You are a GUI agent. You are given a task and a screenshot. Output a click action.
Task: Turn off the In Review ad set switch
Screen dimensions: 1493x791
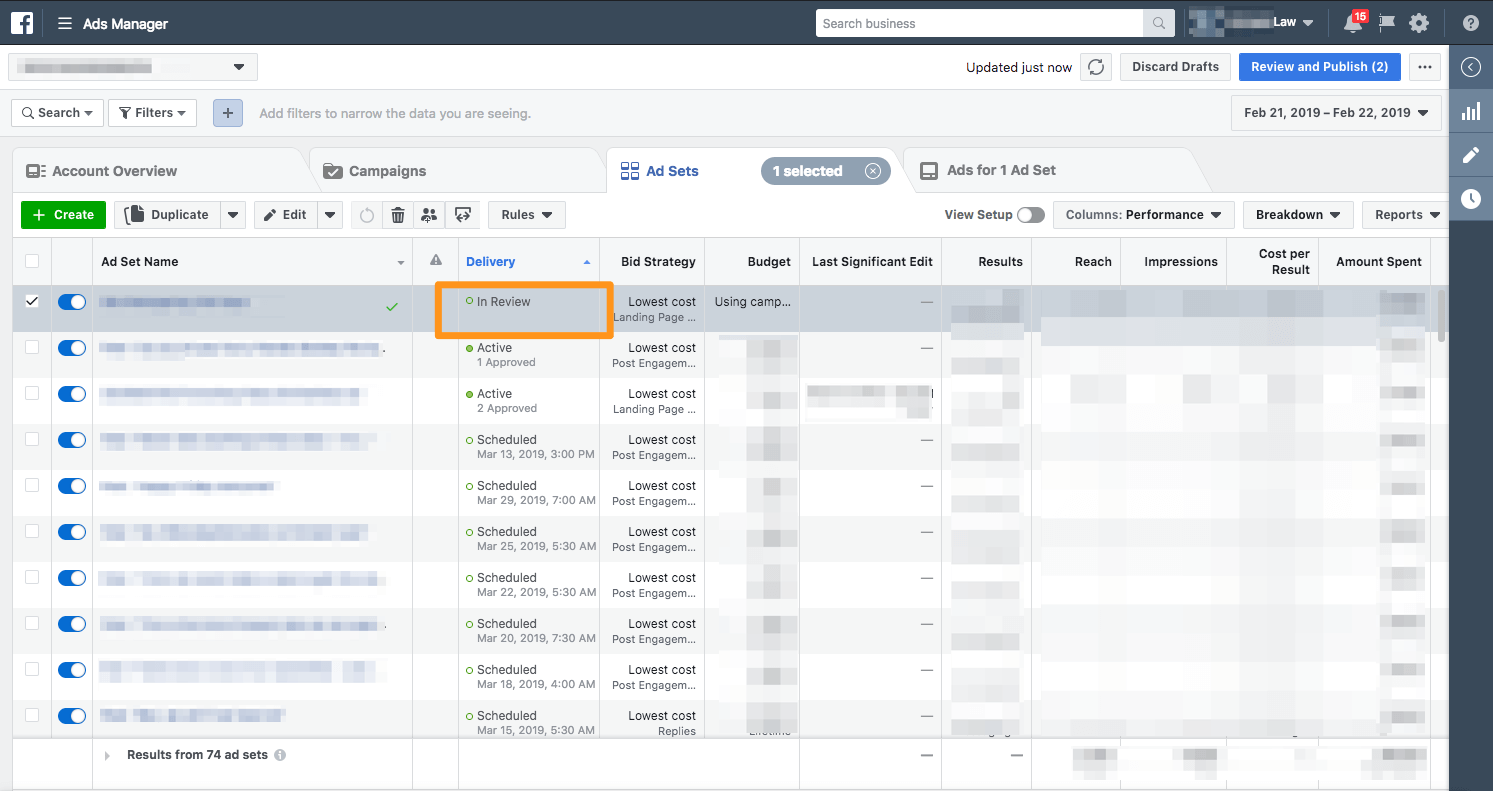(72, 302)
